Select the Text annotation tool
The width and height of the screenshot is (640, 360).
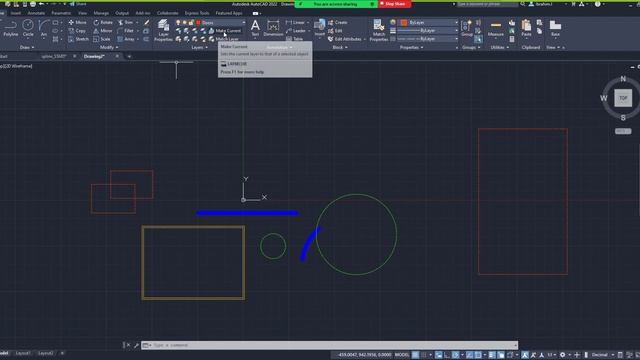(255, 29)
